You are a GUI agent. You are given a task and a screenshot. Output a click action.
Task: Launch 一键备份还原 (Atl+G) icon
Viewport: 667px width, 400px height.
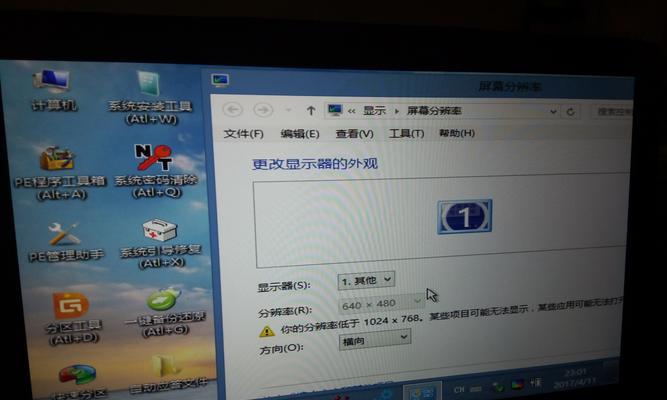click(x=165, y=313)
